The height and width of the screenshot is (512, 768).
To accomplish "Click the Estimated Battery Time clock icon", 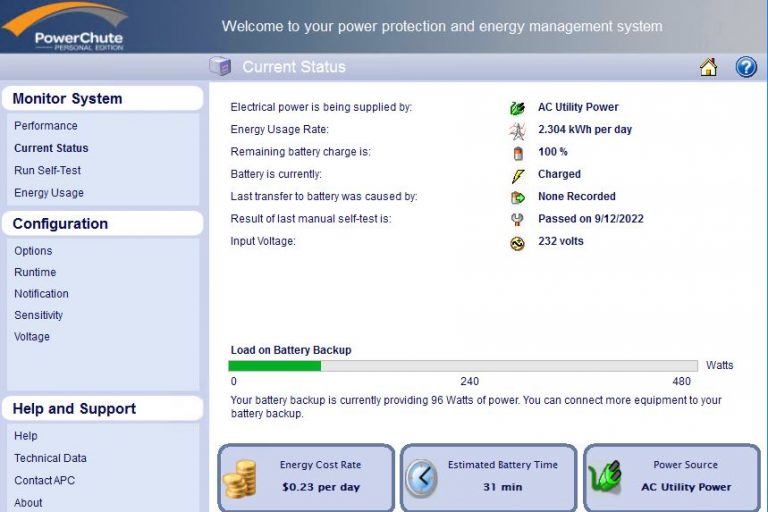I will (x=421, y=478).
